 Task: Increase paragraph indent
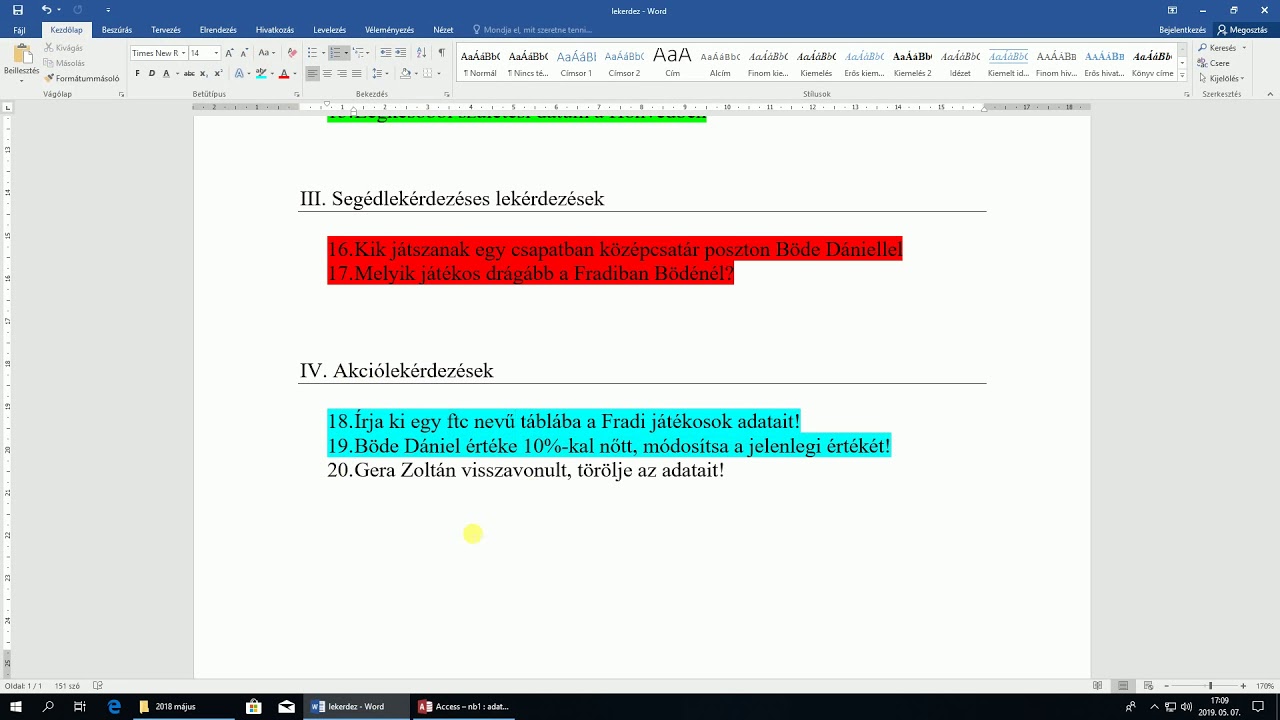pos(401,53)
